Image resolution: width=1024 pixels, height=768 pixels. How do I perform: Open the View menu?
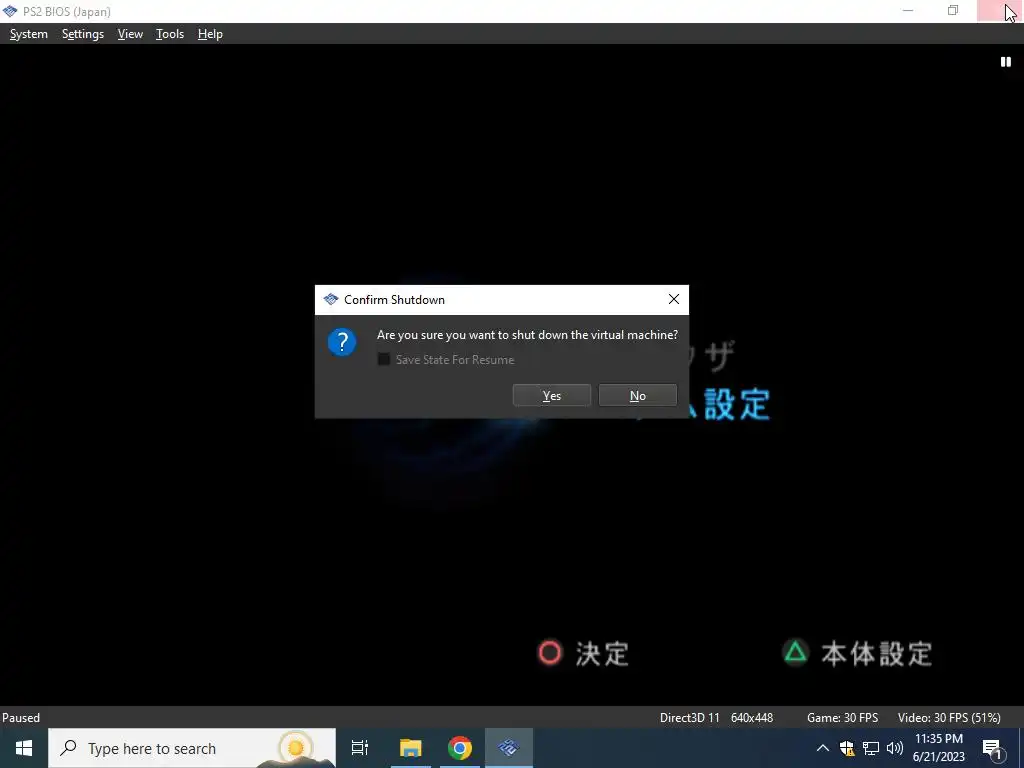130,34
